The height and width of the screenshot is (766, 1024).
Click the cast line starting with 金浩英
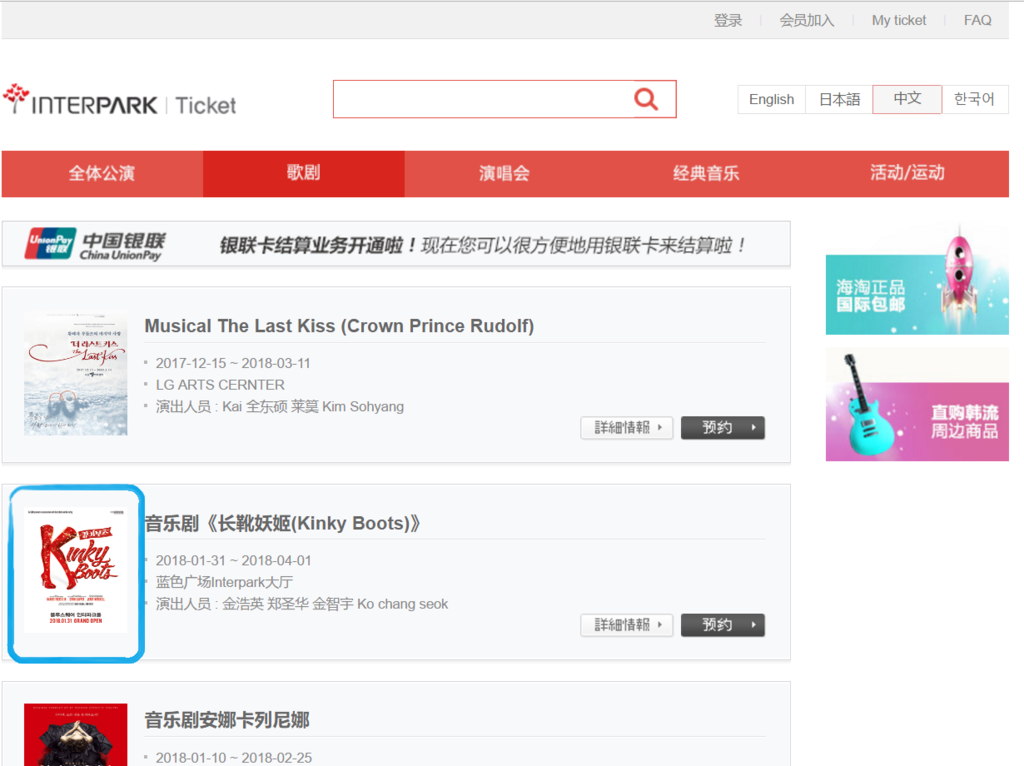302,603
